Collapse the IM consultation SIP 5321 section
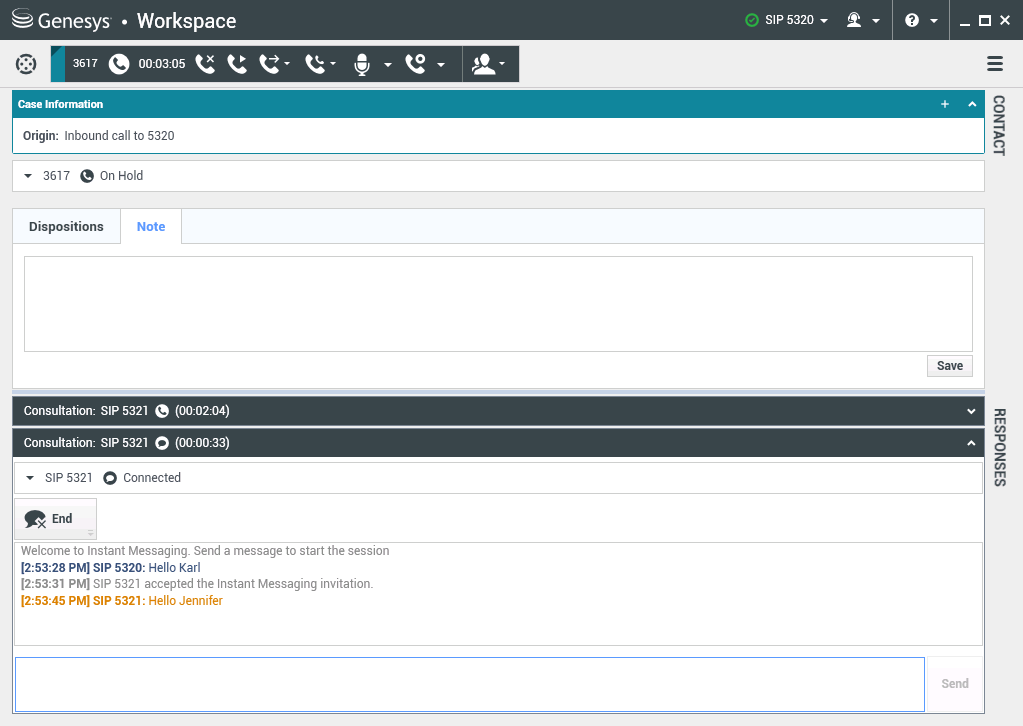The width and height of the screenshot is (1023, 726). (971, 444)
